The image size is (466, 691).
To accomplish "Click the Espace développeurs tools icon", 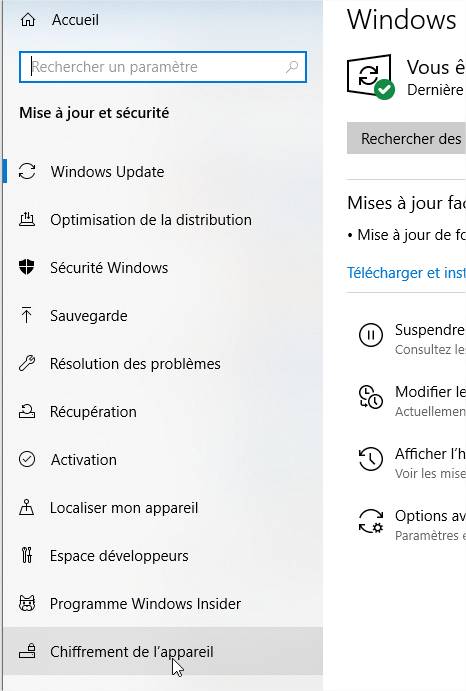I will coord(26,555).
